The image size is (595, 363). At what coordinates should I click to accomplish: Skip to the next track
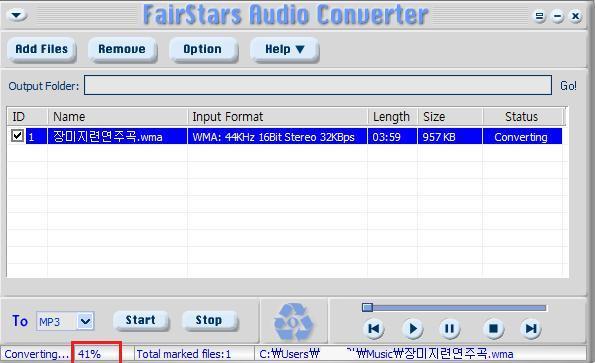coord(530,328)
